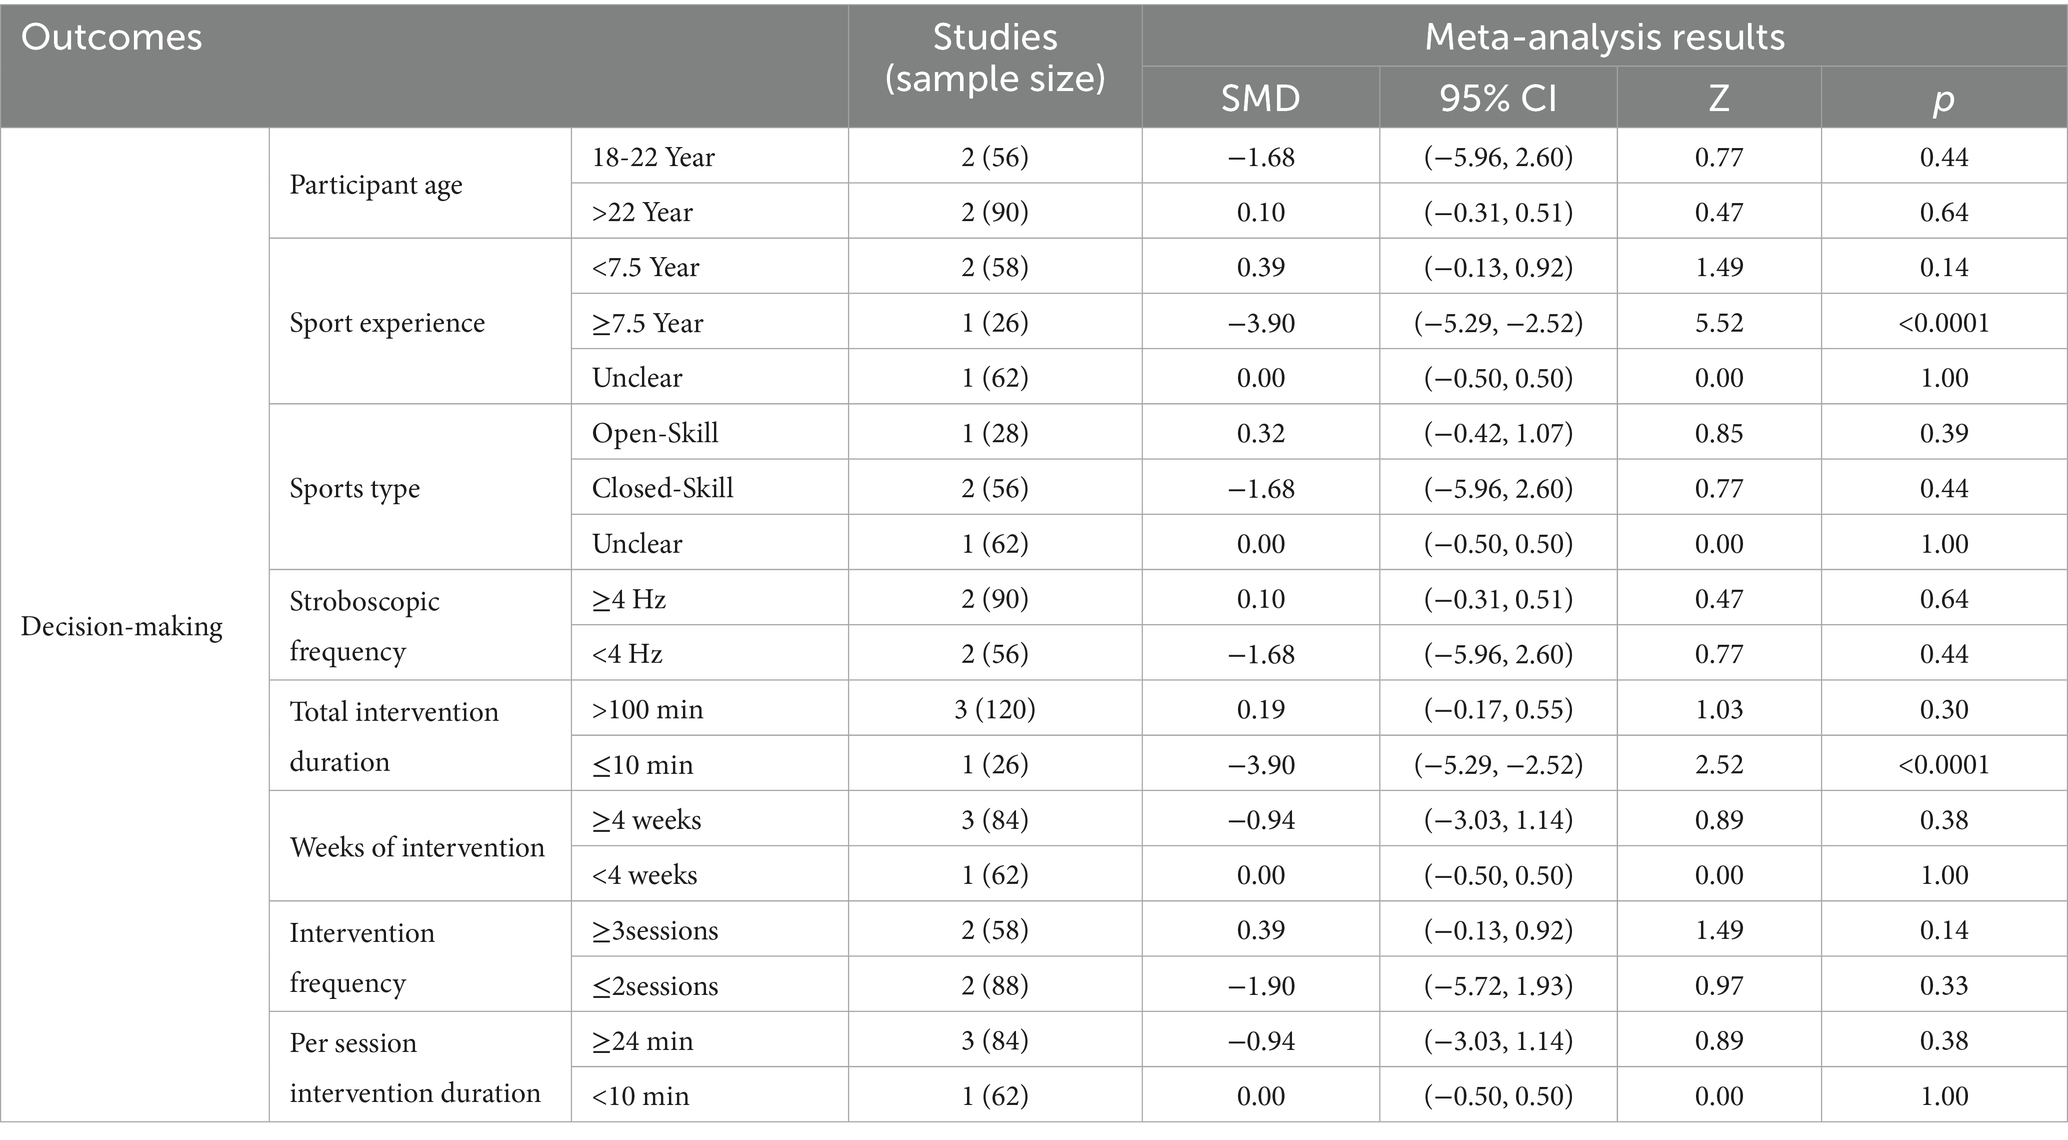Click the italic p column header
The image size is (2068, 1140).
1943,98
